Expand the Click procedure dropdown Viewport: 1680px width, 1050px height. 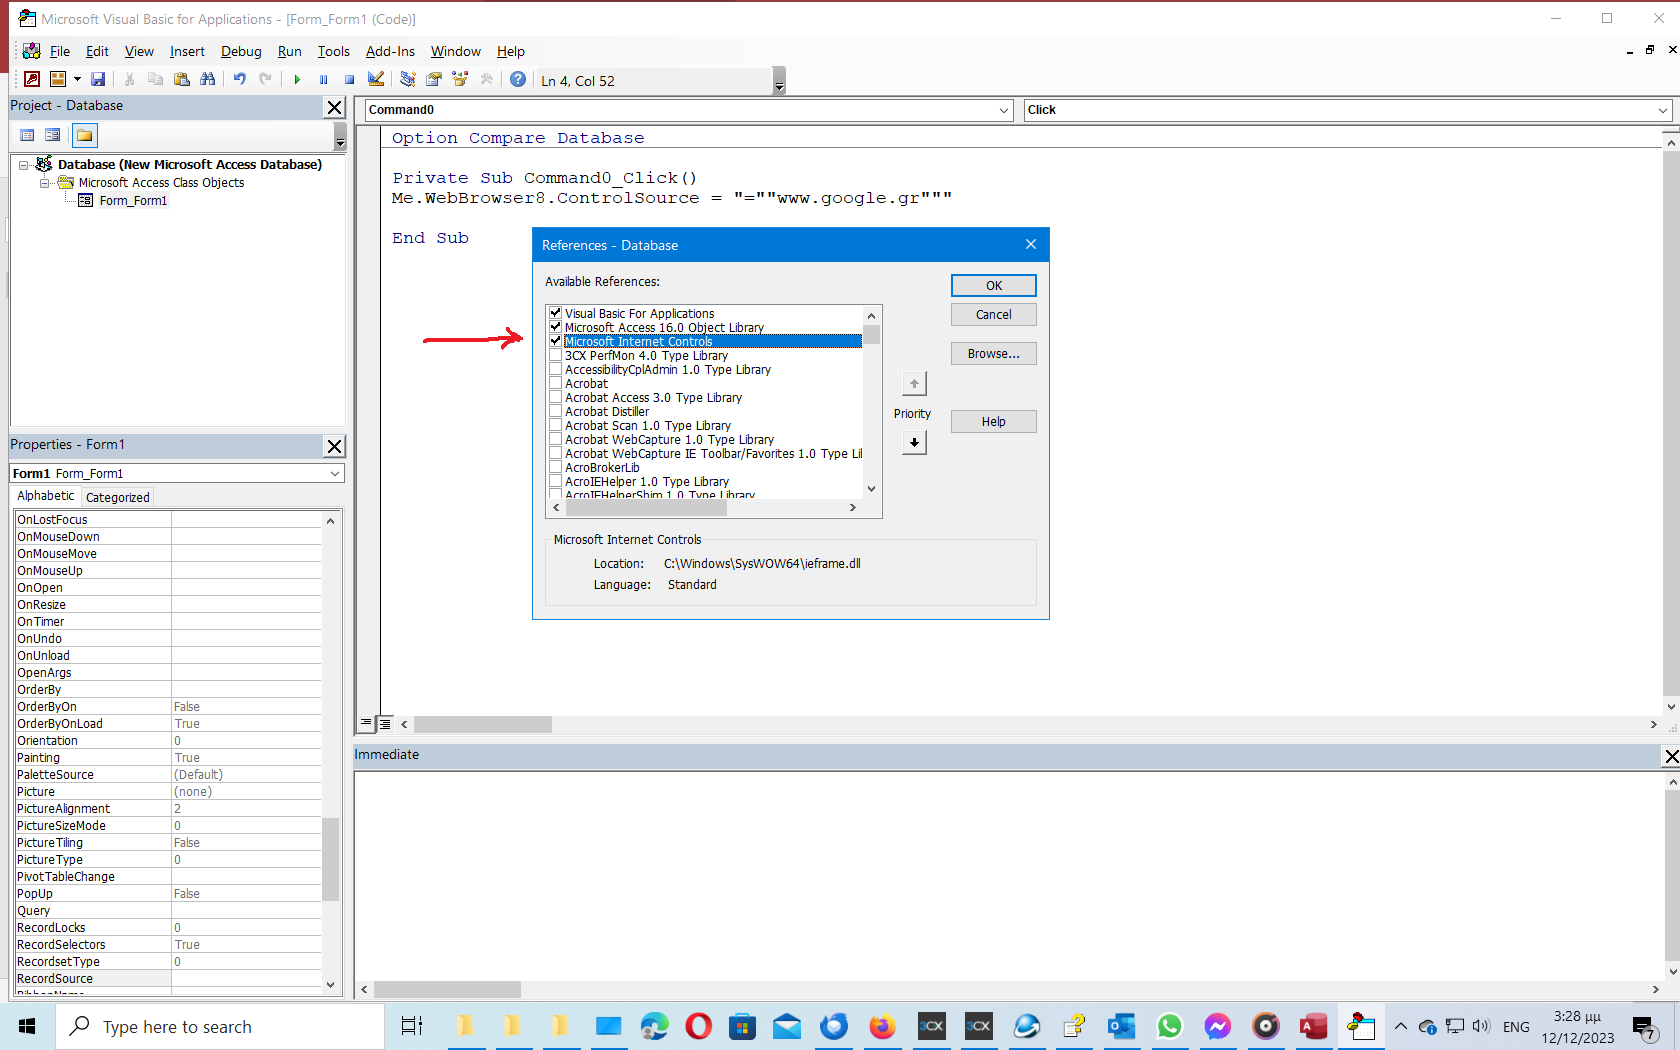(x=1662, y=110)
